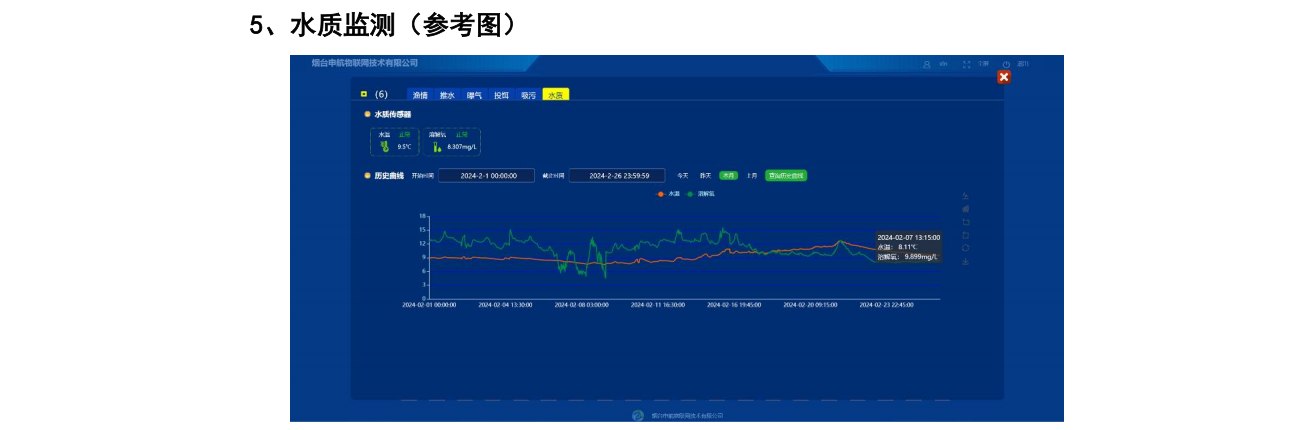Image resolution: width=1308 pixels, height=430 pixels.
Task: Select the 今天 quick range
Action: pos(683,175)
